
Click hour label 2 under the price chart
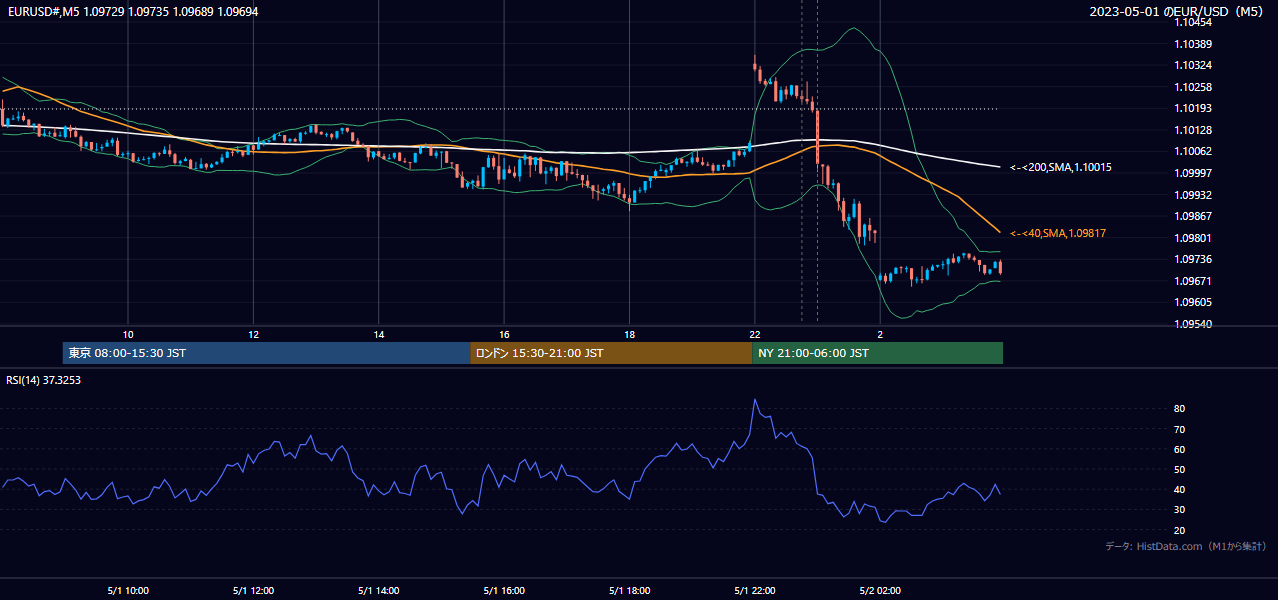coord(880,334)
